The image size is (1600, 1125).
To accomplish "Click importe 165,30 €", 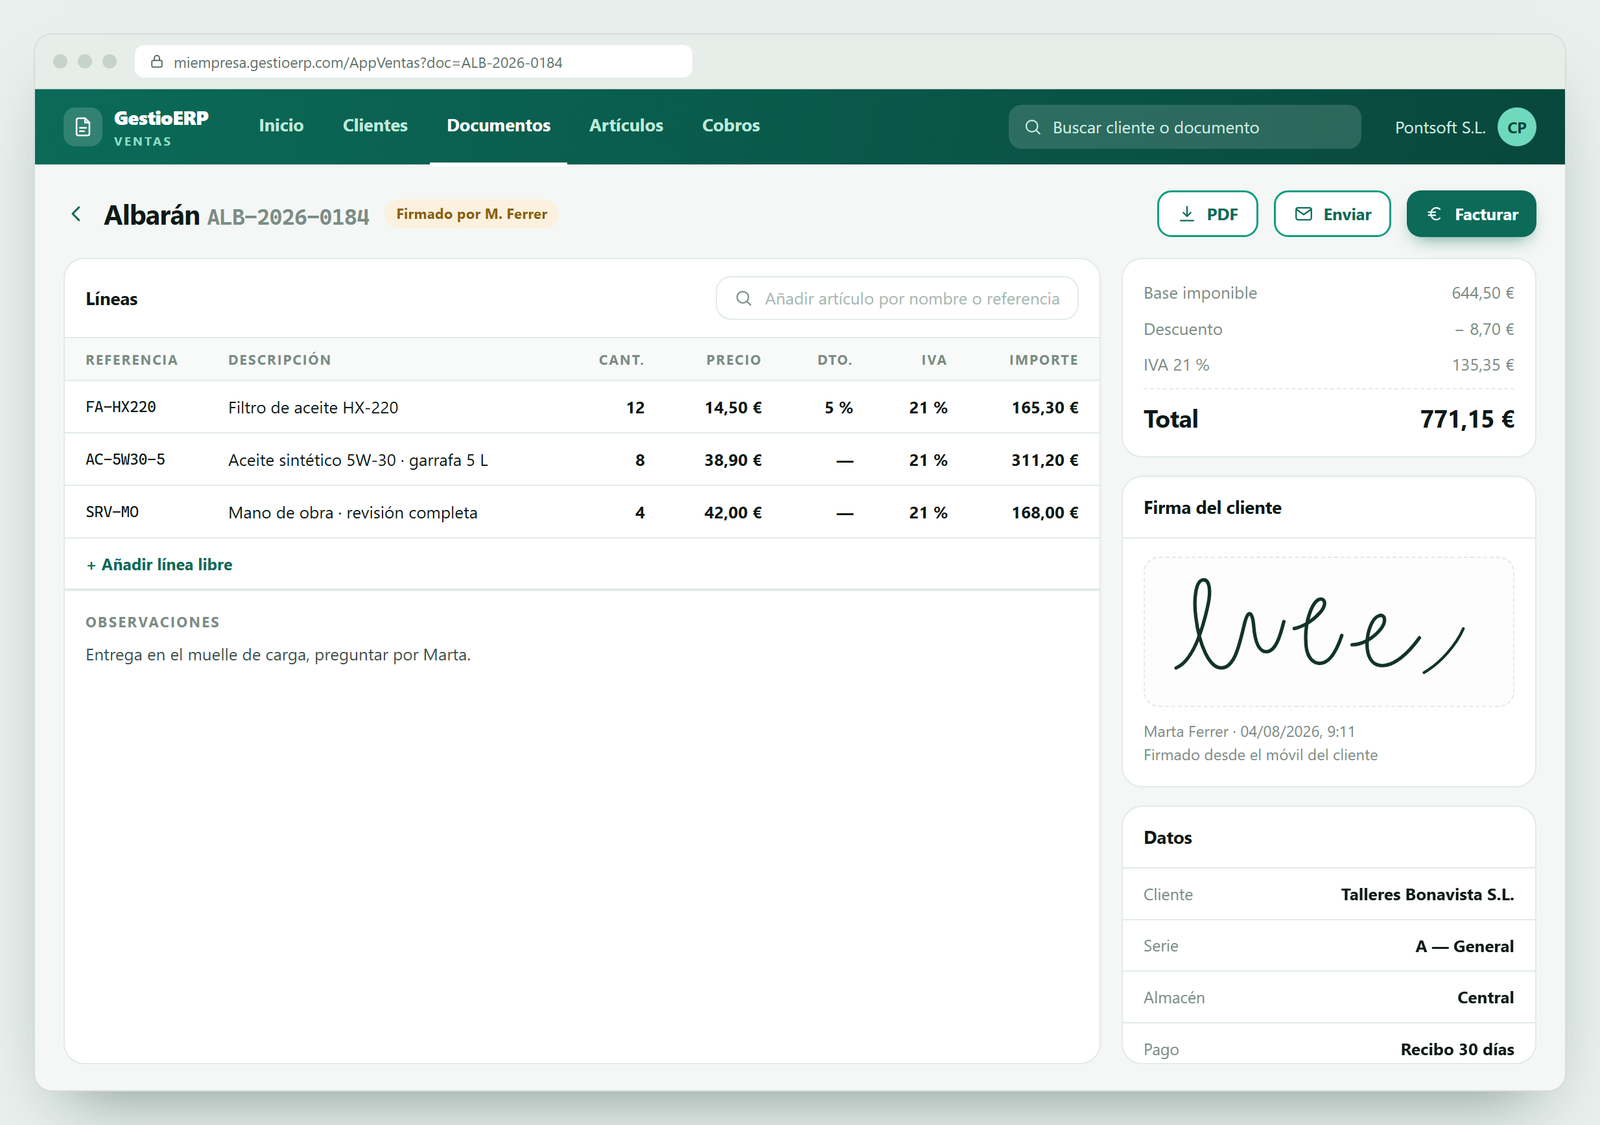I will 1045,408.
